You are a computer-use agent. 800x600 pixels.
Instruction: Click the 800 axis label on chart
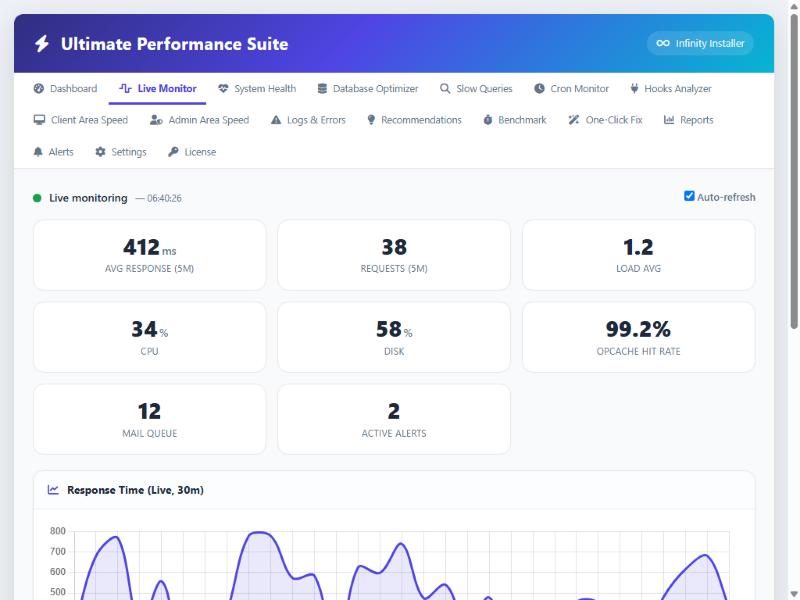[x=58, y=531]
